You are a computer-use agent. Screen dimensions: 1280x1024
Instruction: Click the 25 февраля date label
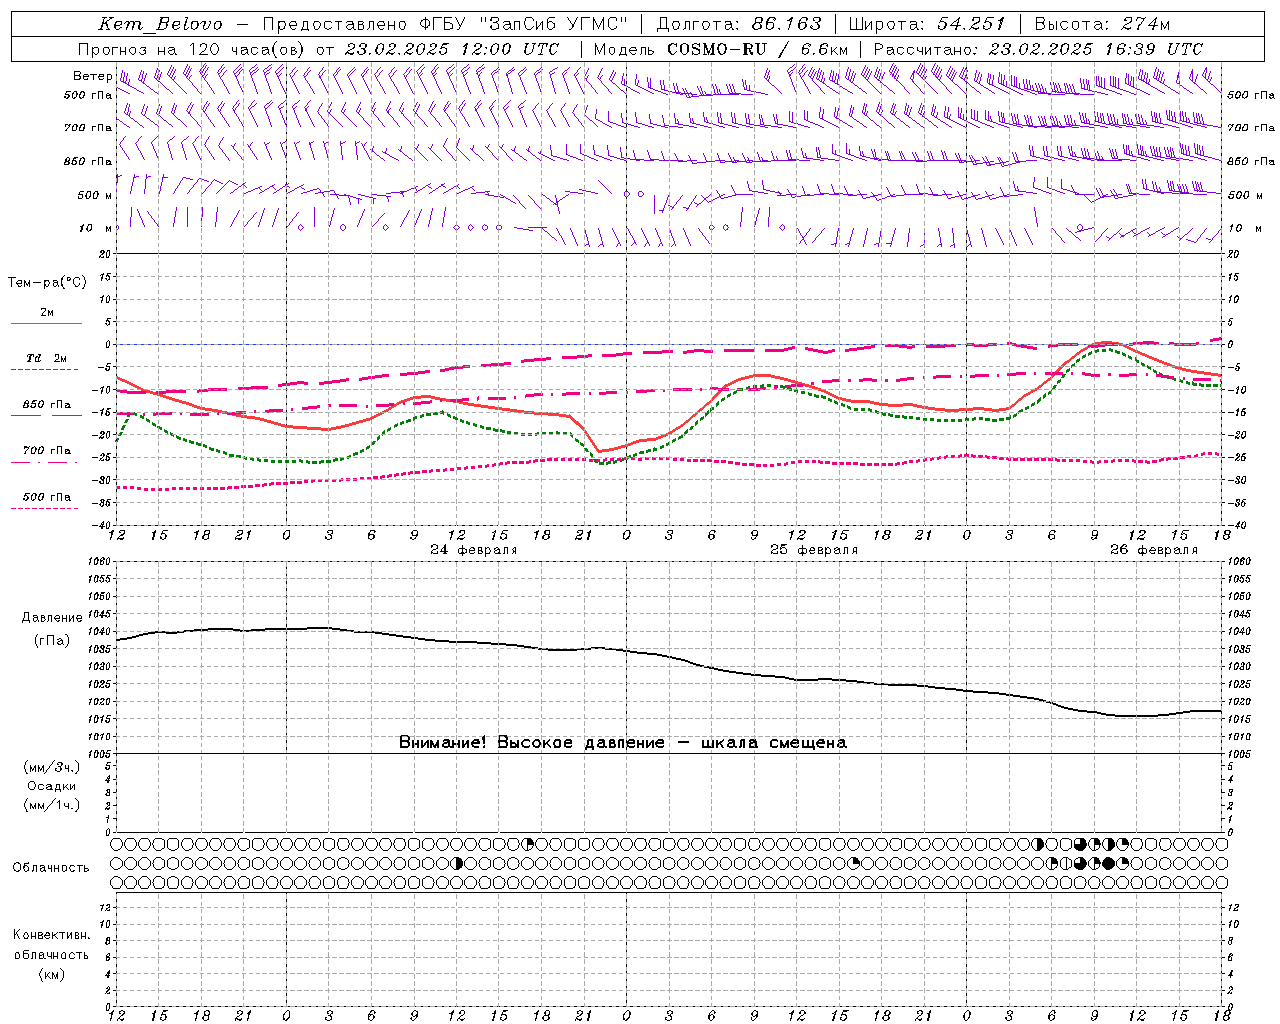pos(814,550)
